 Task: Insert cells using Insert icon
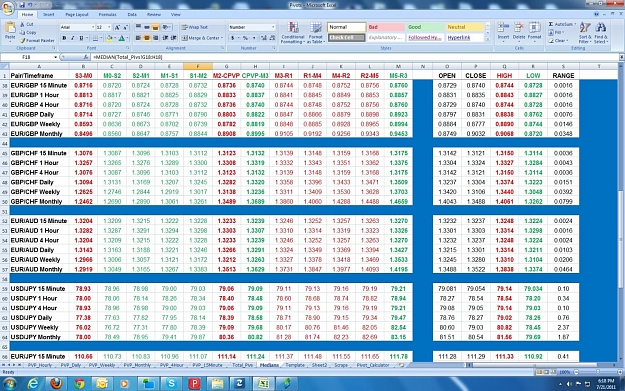503,31
